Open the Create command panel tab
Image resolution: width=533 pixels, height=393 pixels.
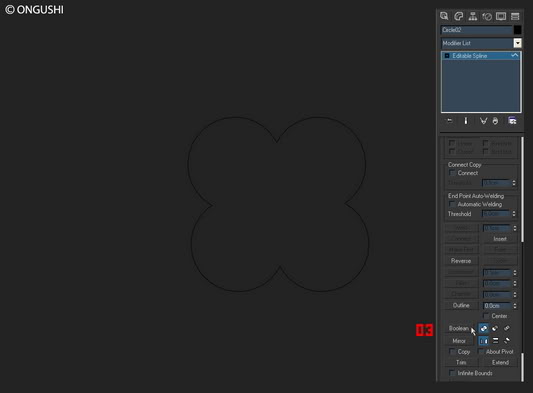[x=444, y=16]
